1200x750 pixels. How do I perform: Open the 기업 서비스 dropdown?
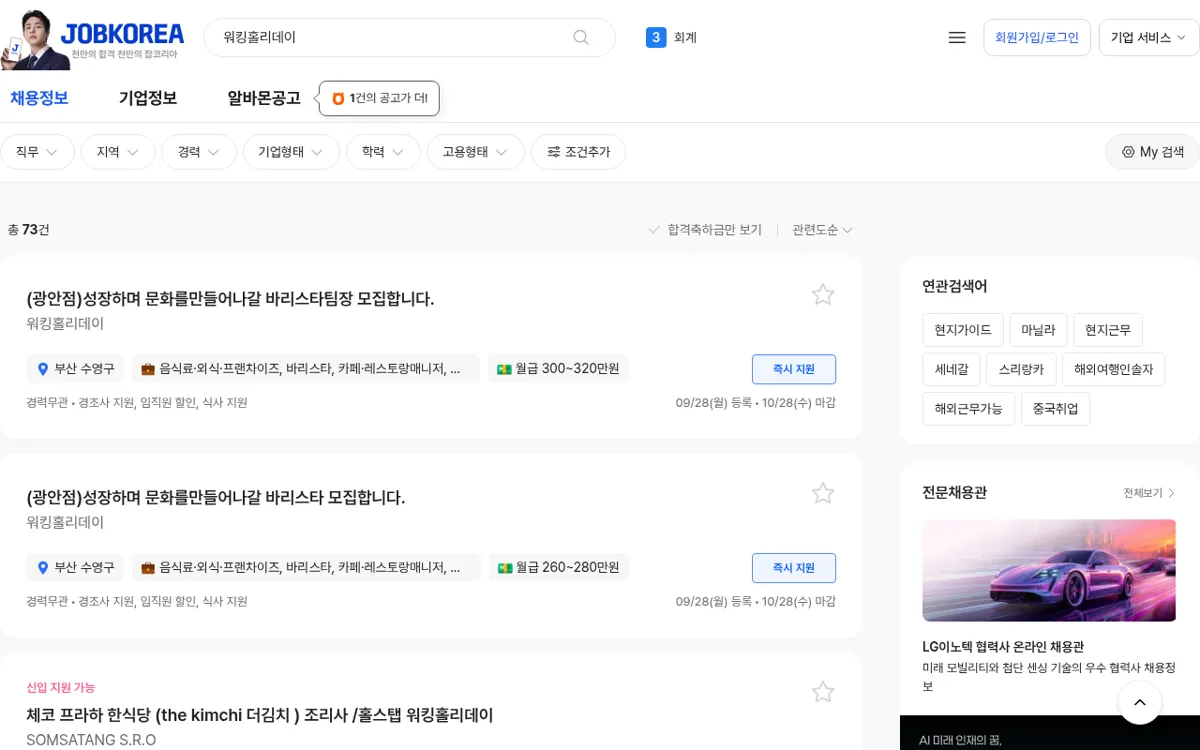[x=1148, y=37]
